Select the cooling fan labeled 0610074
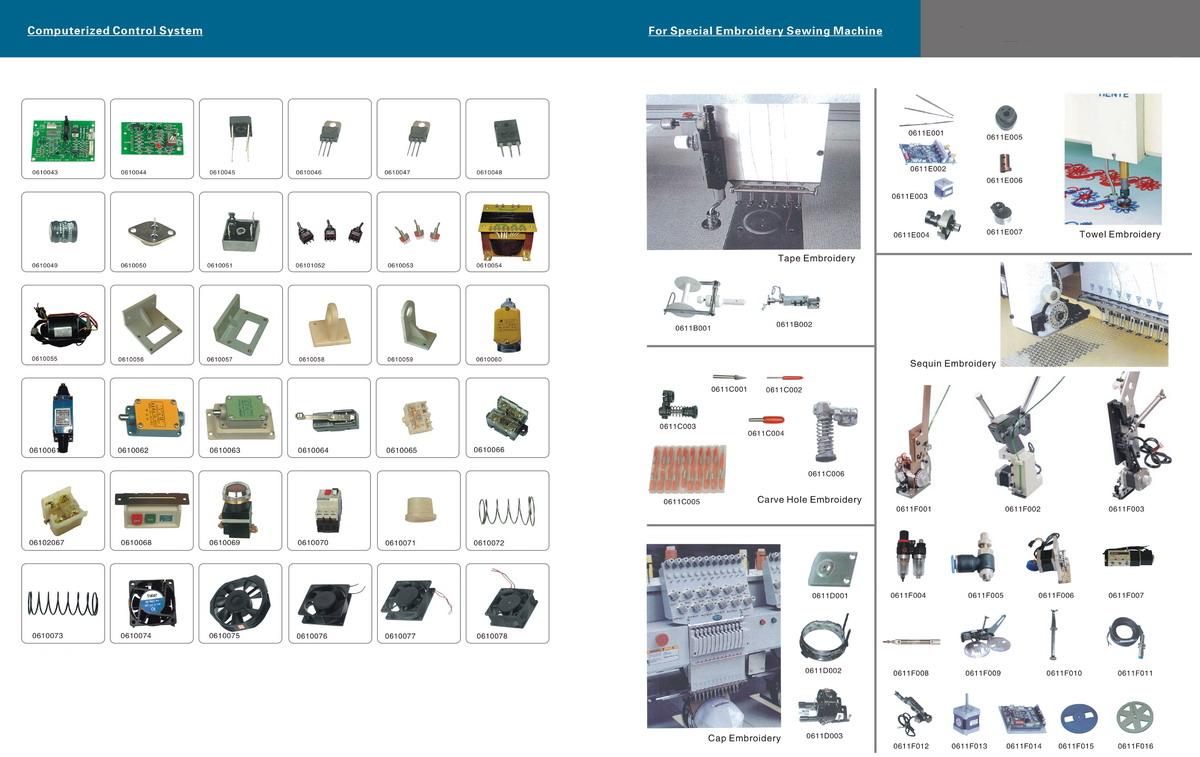Image resolution: width=1200 pixels, height=757 pixels. point(152,603)
